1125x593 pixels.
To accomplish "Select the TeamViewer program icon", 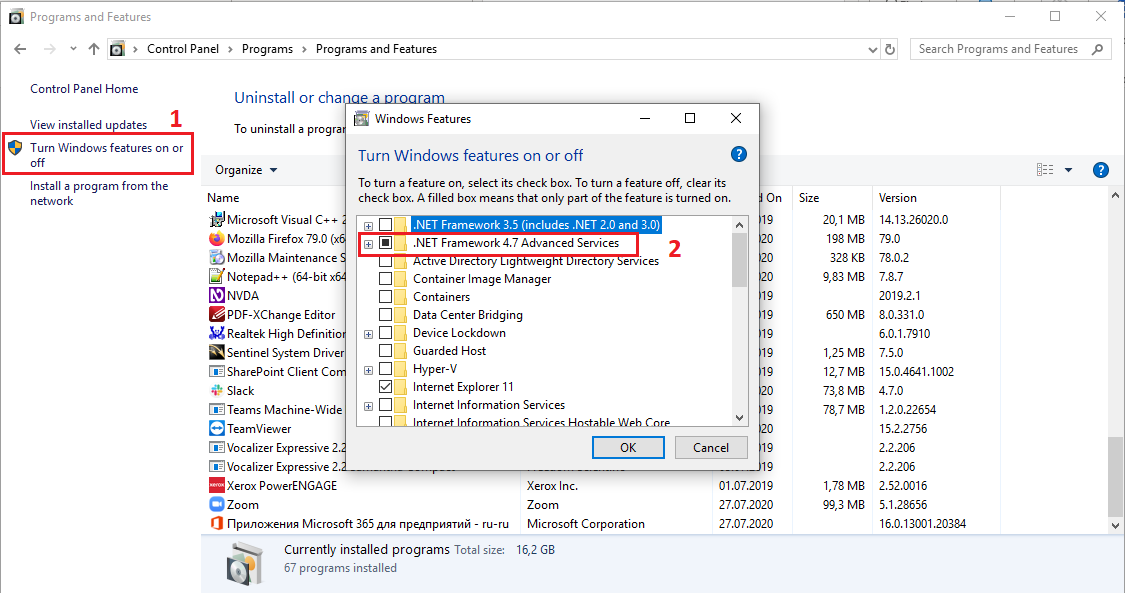I will [217, 428].
